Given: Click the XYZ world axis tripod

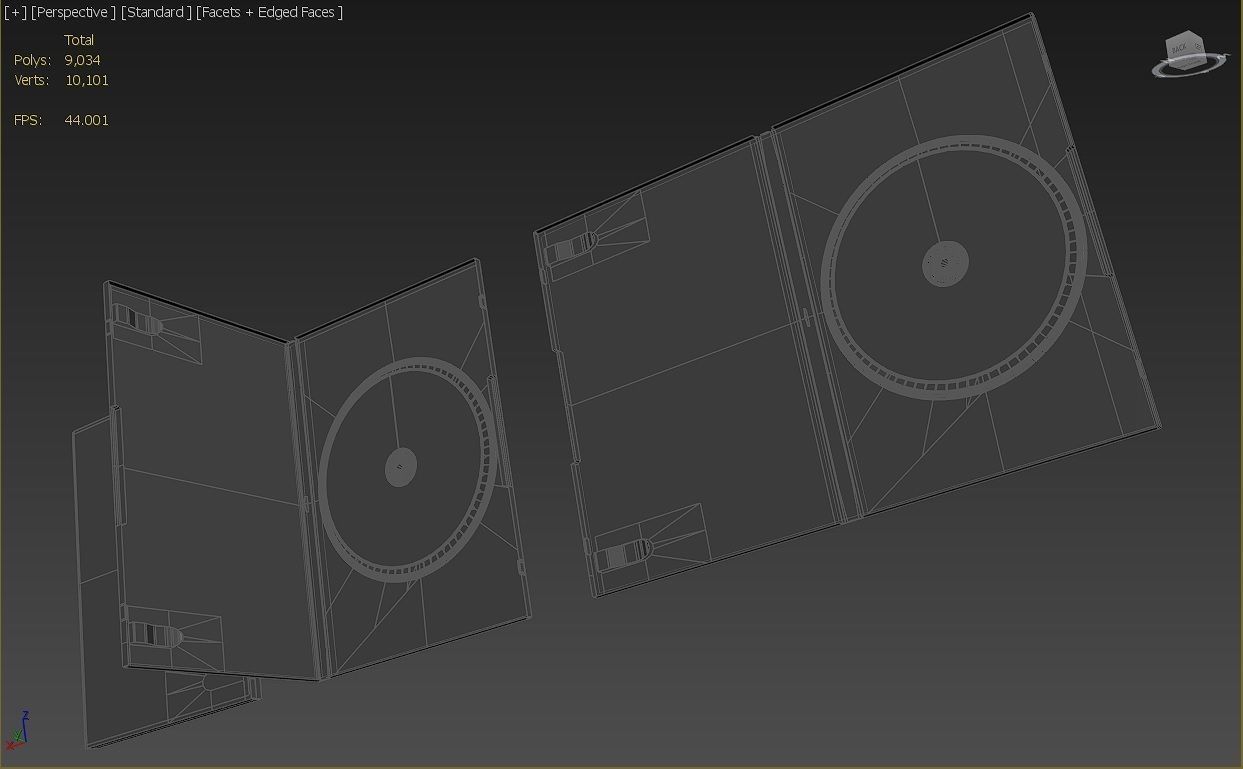Looking at the screenshot, I should (18, 731).
